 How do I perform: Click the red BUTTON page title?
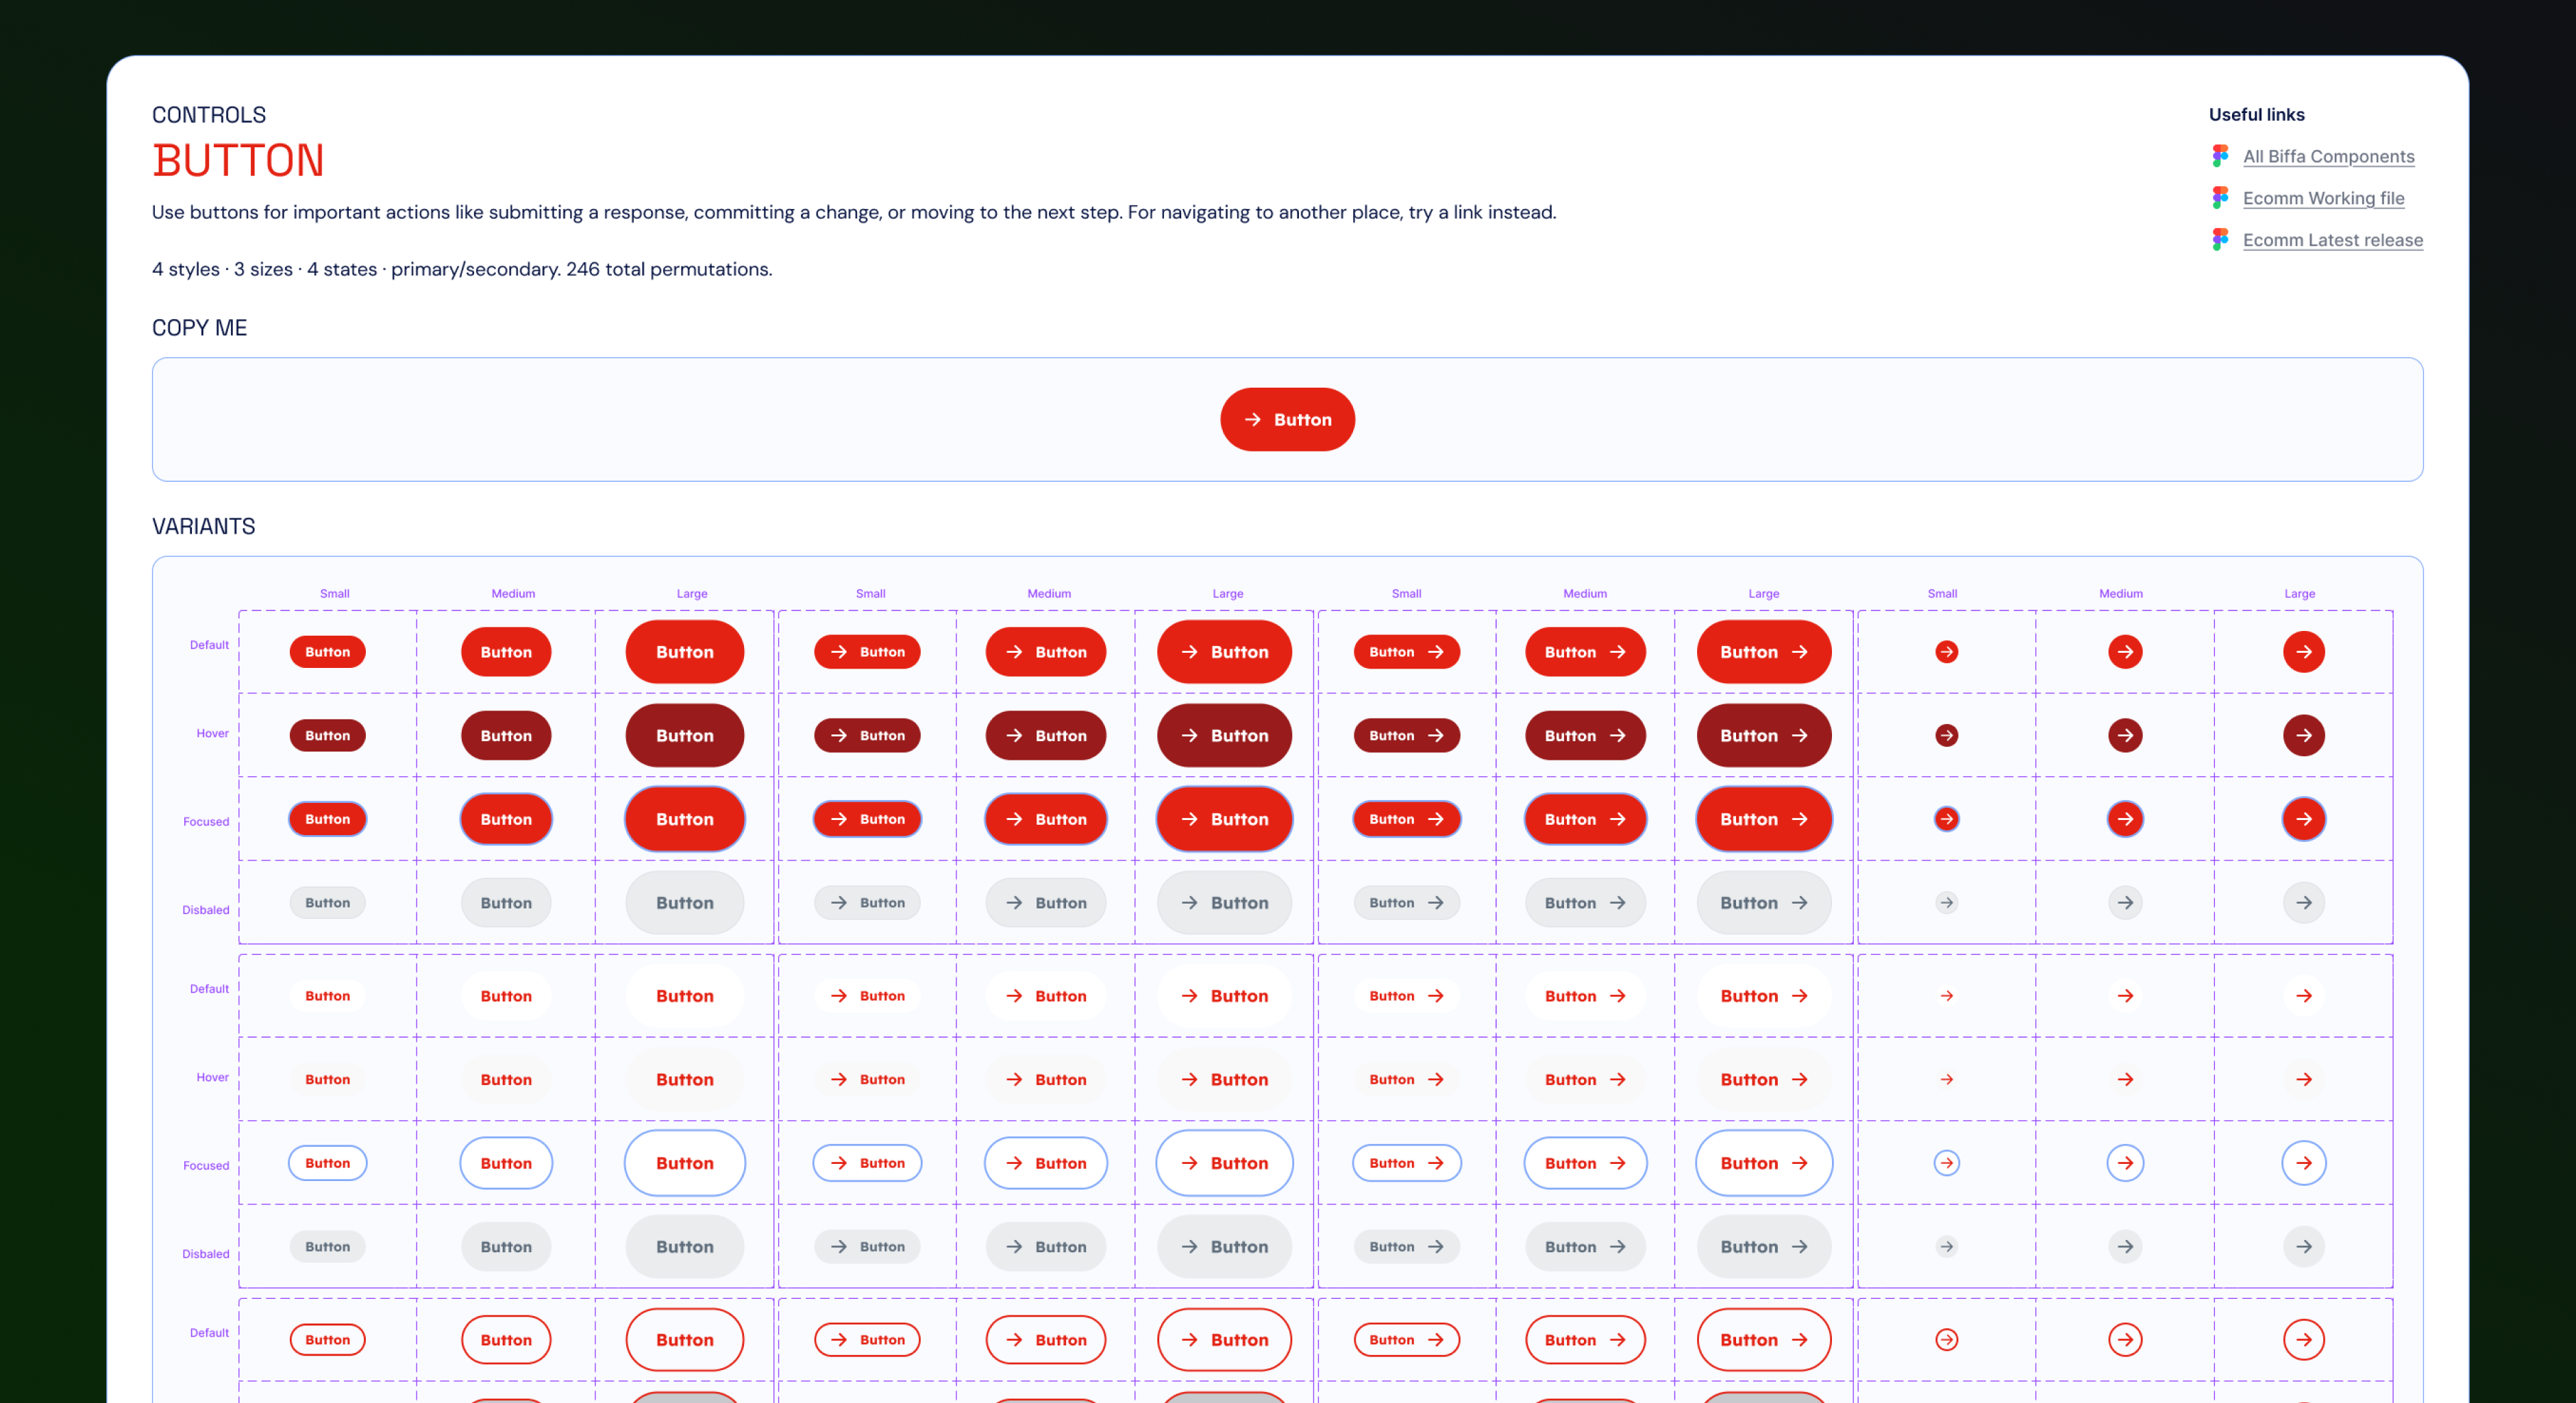(x=238, y=160)
